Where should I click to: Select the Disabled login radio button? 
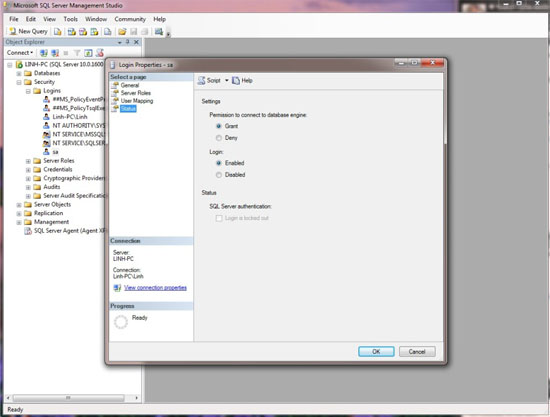tap(219, 175)
